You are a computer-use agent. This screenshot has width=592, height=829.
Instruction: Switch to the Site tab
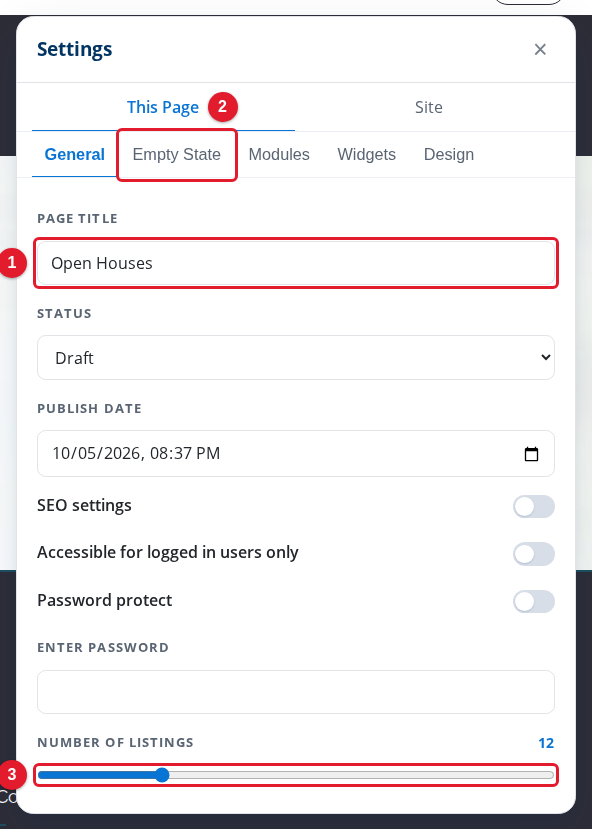tap(428, 107)
